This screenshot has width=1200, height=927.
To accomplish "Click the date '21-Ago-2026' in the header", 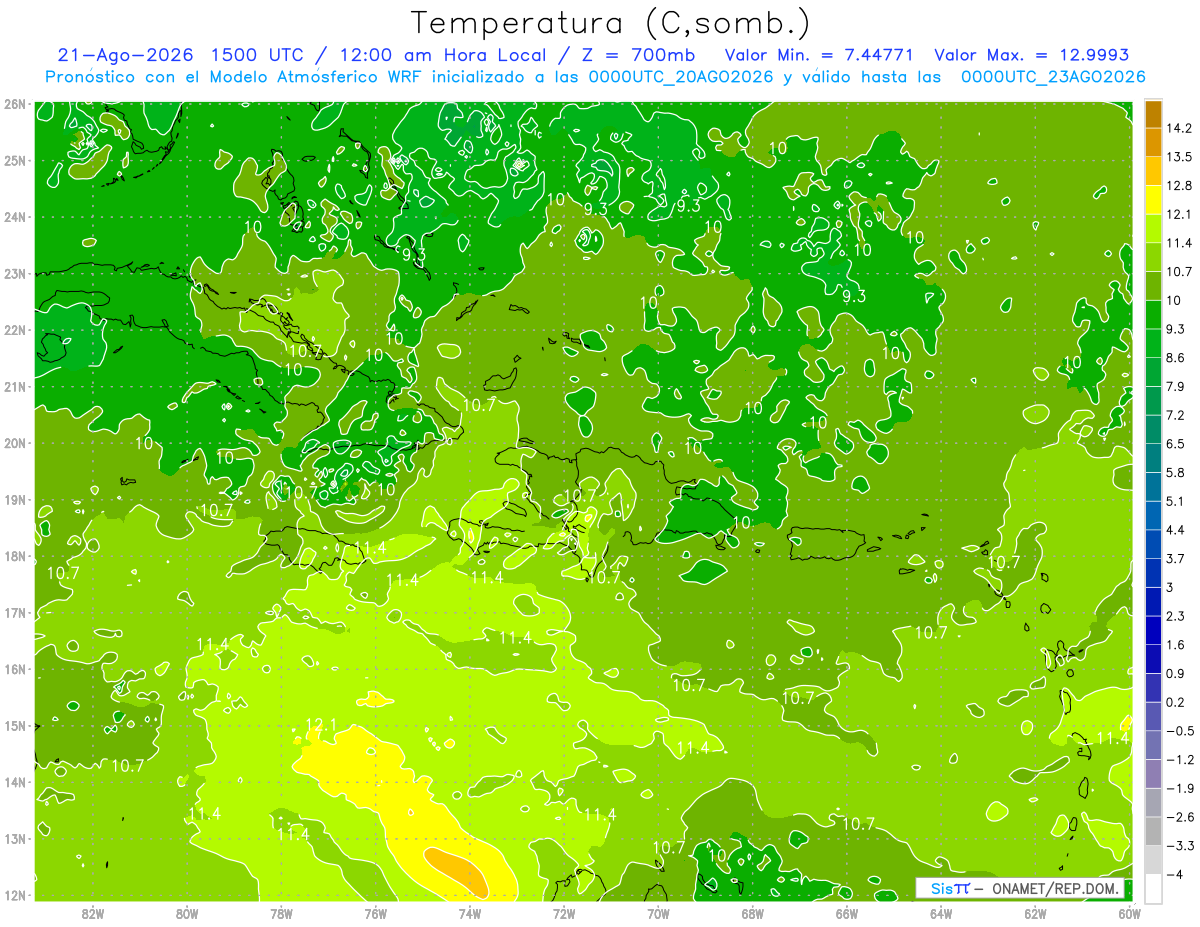I will pos(126,55).
